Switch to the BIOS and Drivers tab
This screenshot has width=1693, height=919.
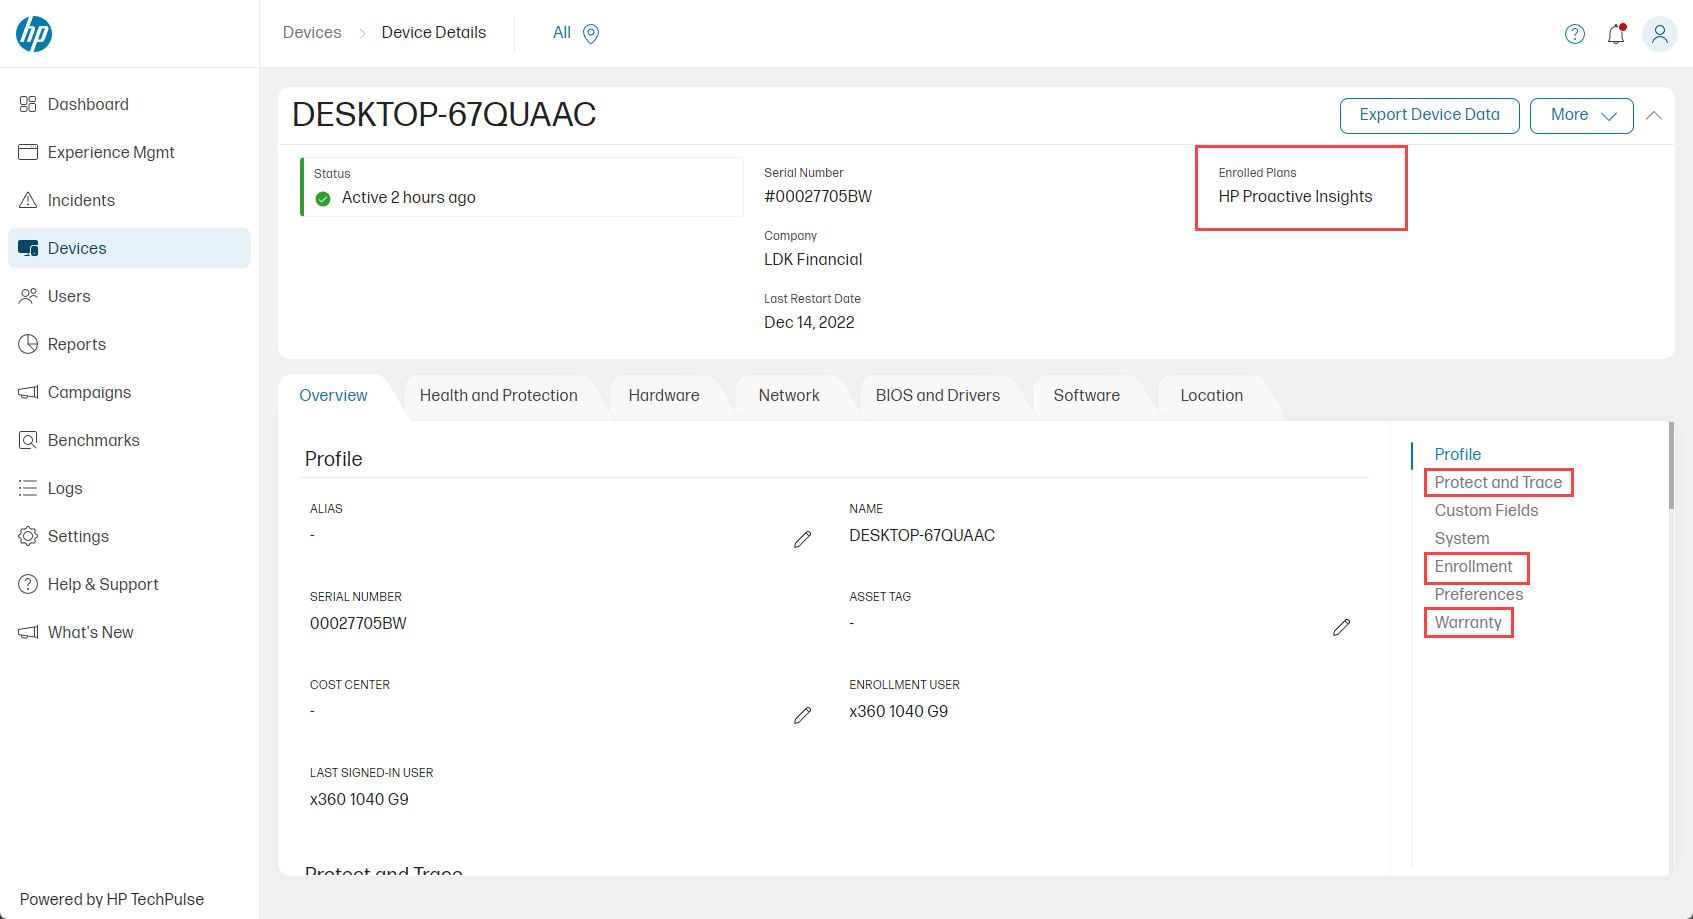point(937,396)
